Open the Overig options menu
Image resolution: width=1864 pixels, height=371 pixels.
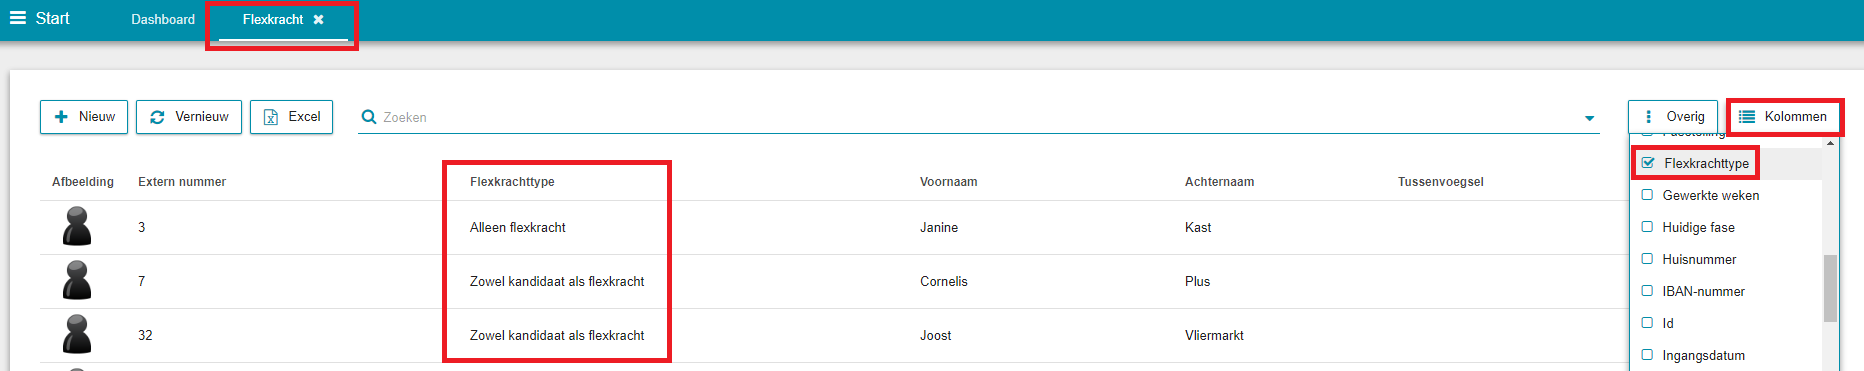coord(1673,117)
